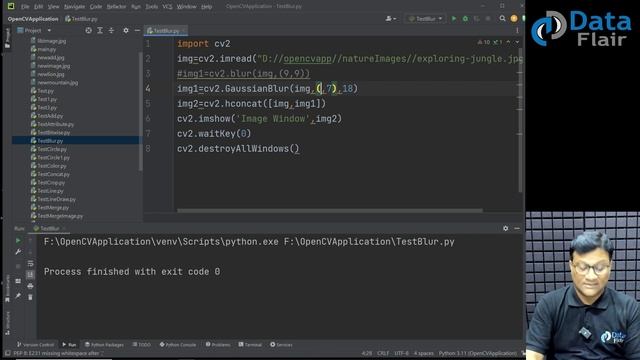
Task: Open Project panel gear options
Action: (x=126, y=31)
